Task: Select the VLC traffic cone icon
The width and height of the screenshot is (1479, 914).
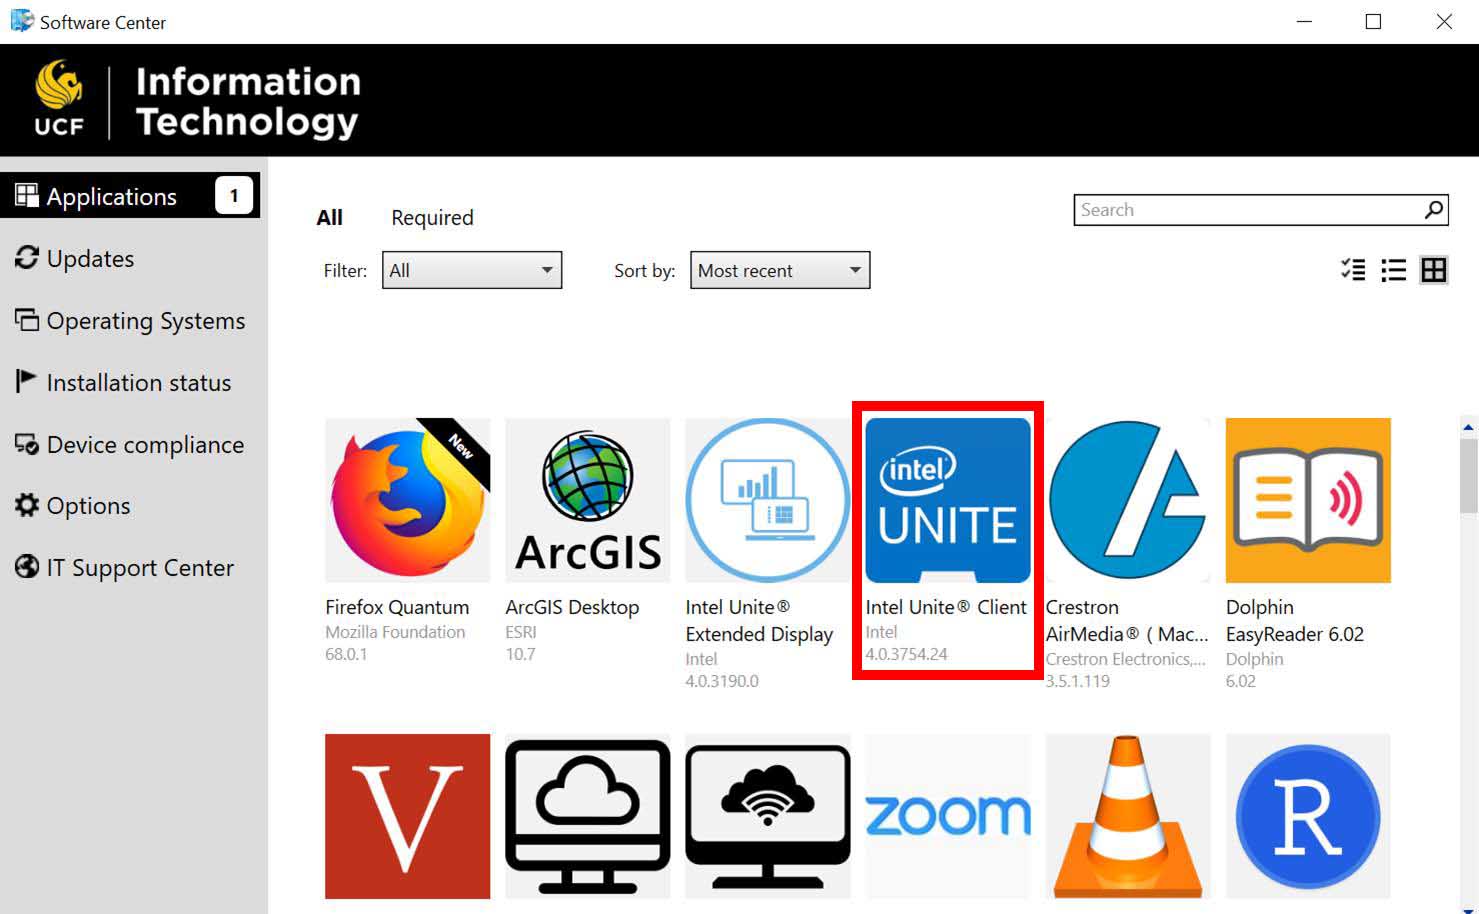Action: [1128, 816]
